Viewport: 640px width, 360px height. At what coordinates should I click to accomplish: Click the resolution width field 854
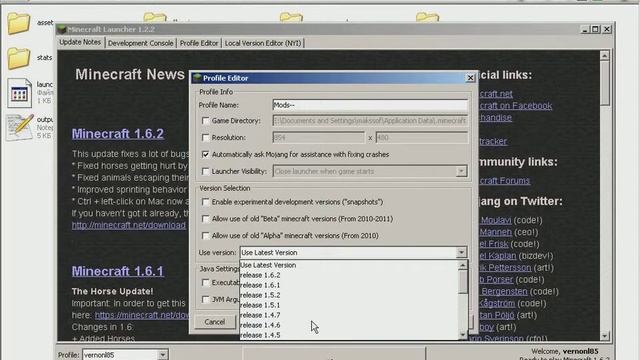point(318,138)
